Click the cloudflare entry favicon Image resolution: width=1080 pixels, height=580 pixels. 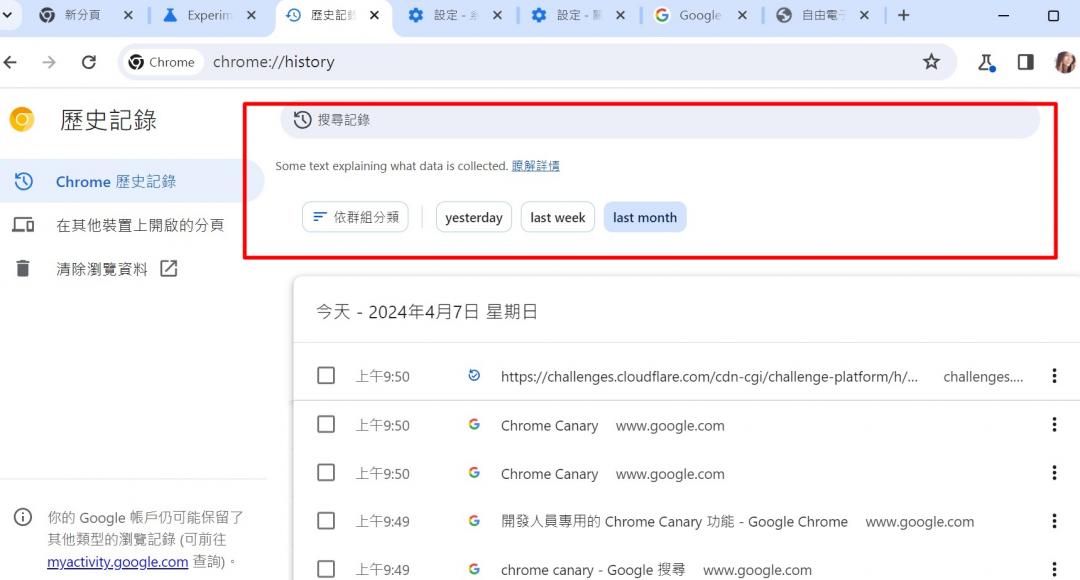point(474,375)
